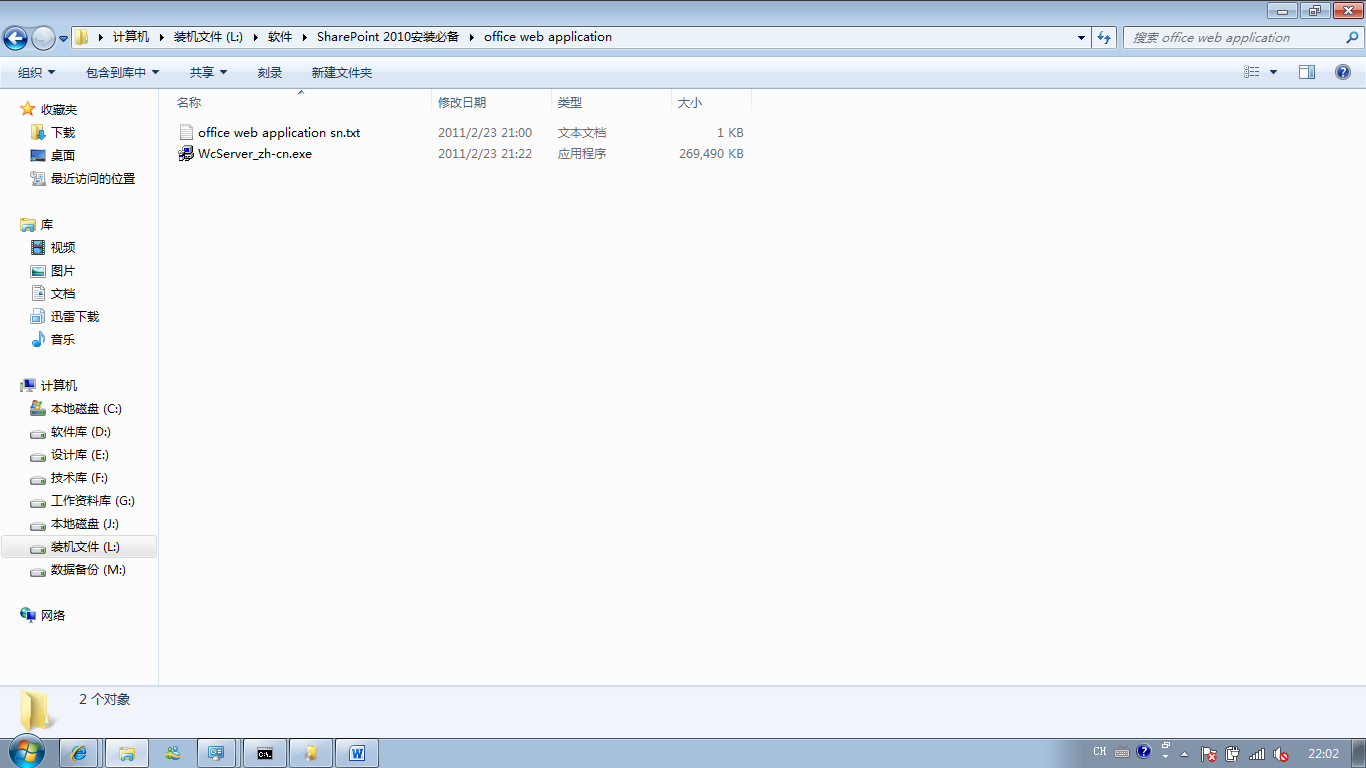The height and width of the screenshot is (768, 1366).
Task: Click the 刻录 toolbar button
Action: coord(270,72)
